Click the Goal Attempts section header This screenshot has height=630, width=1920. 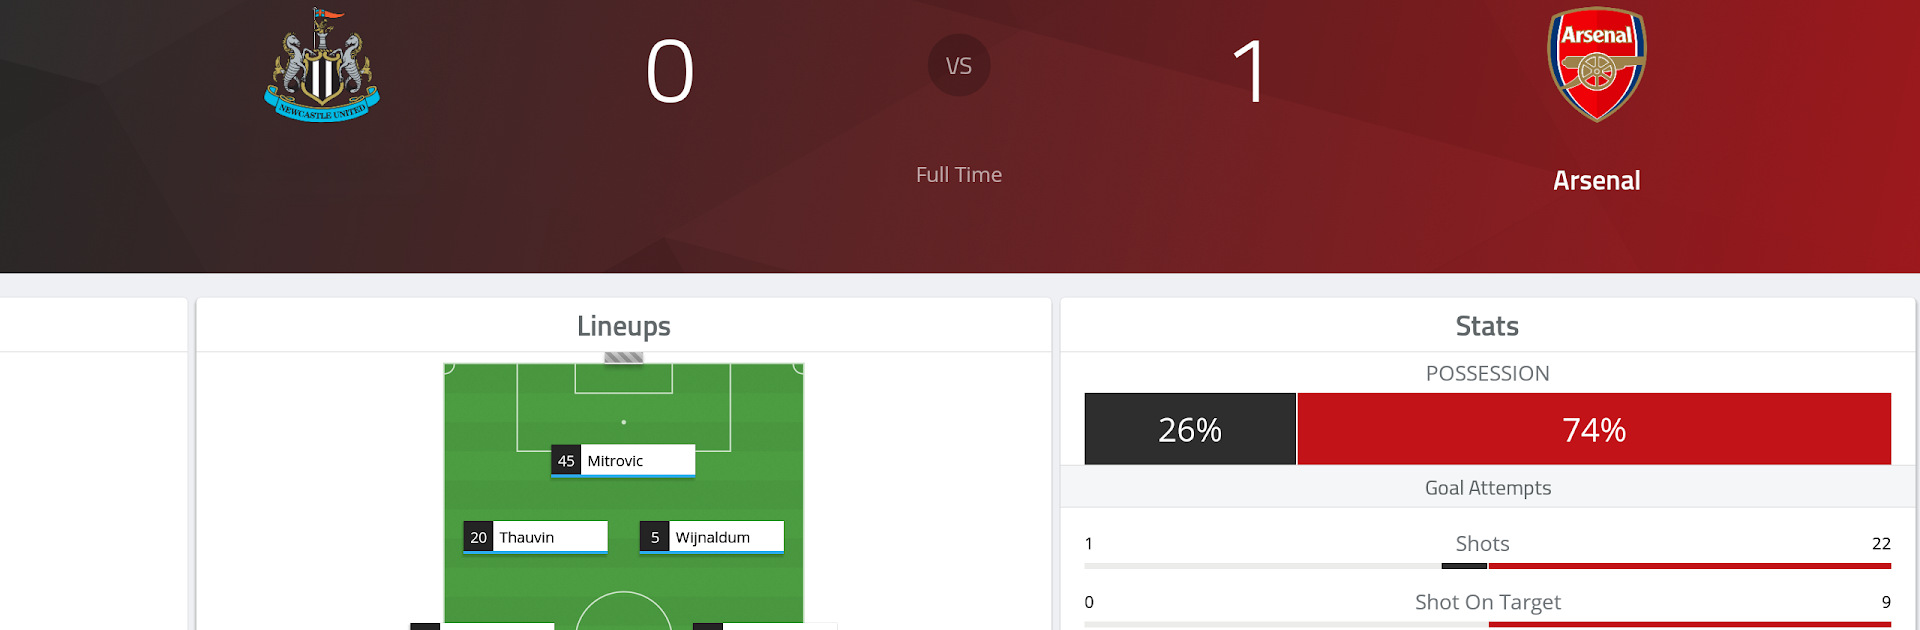tap(1487, 488)
